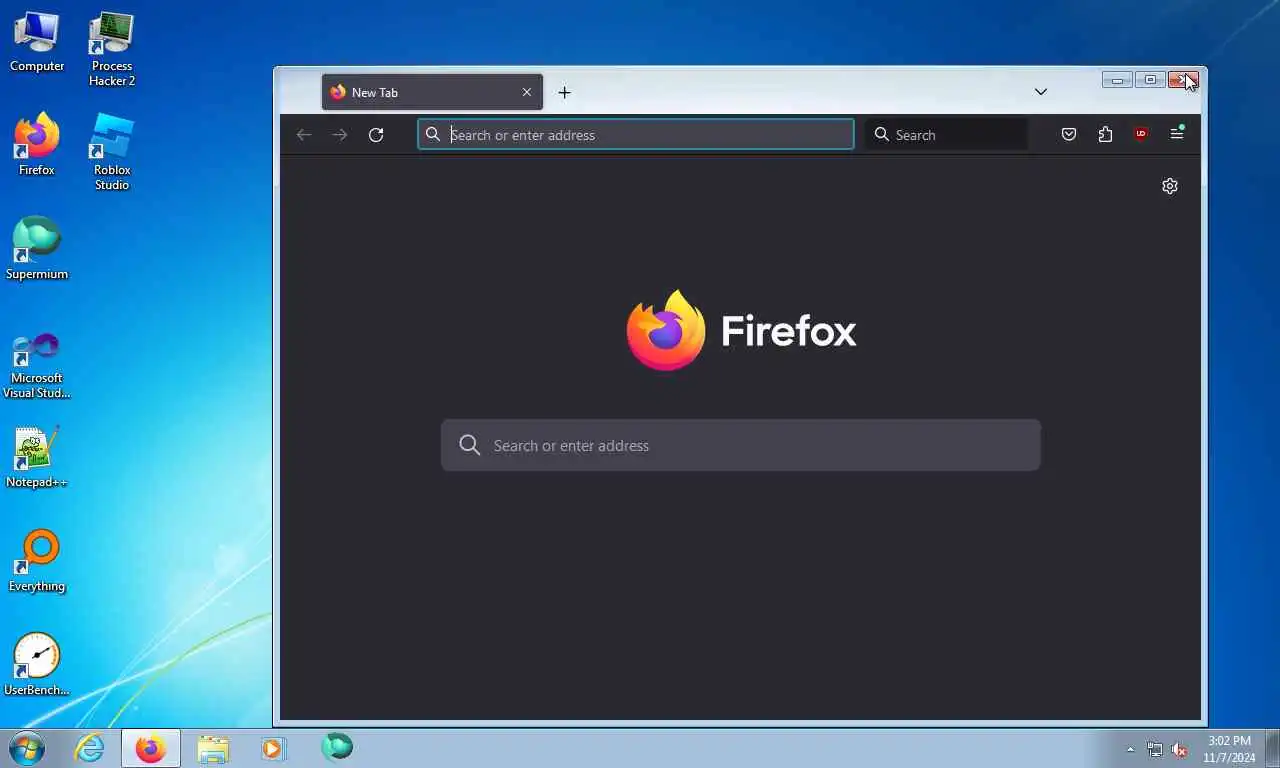Select the Firefox taskbar button

pyautogui.click(x=151, y=748)
